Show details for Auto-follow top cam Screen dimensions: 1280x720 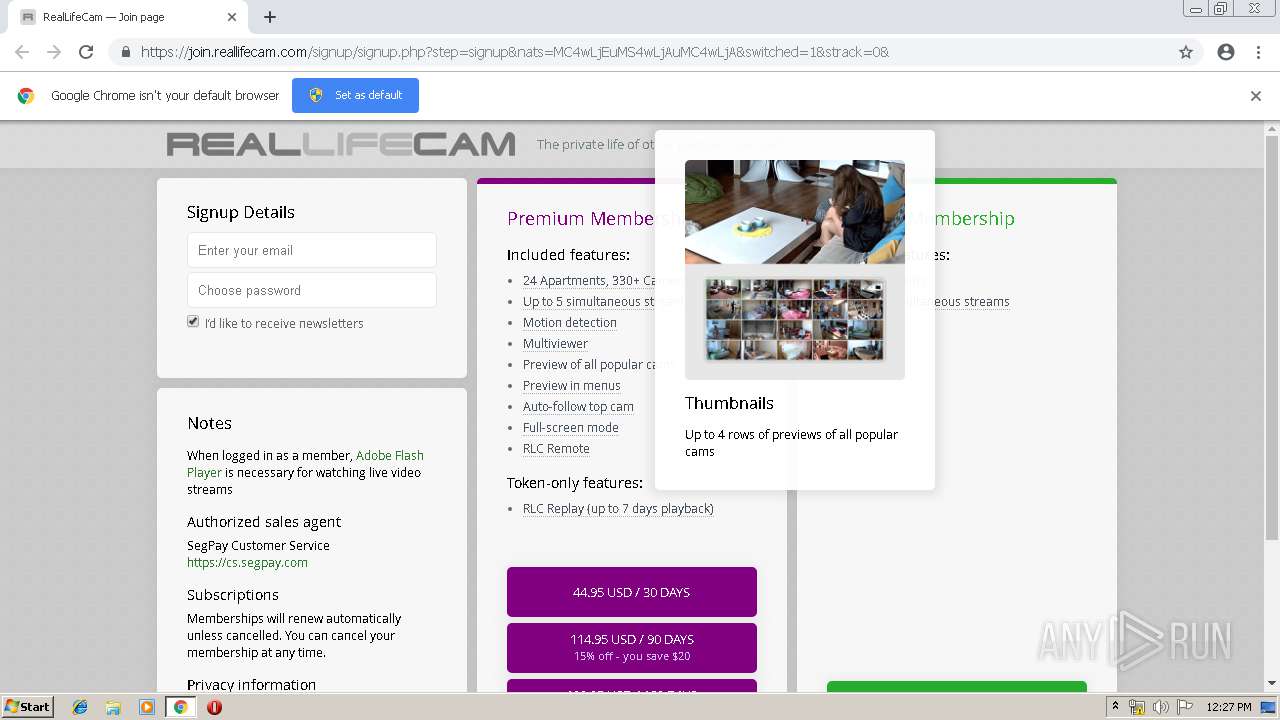point(578,406)
